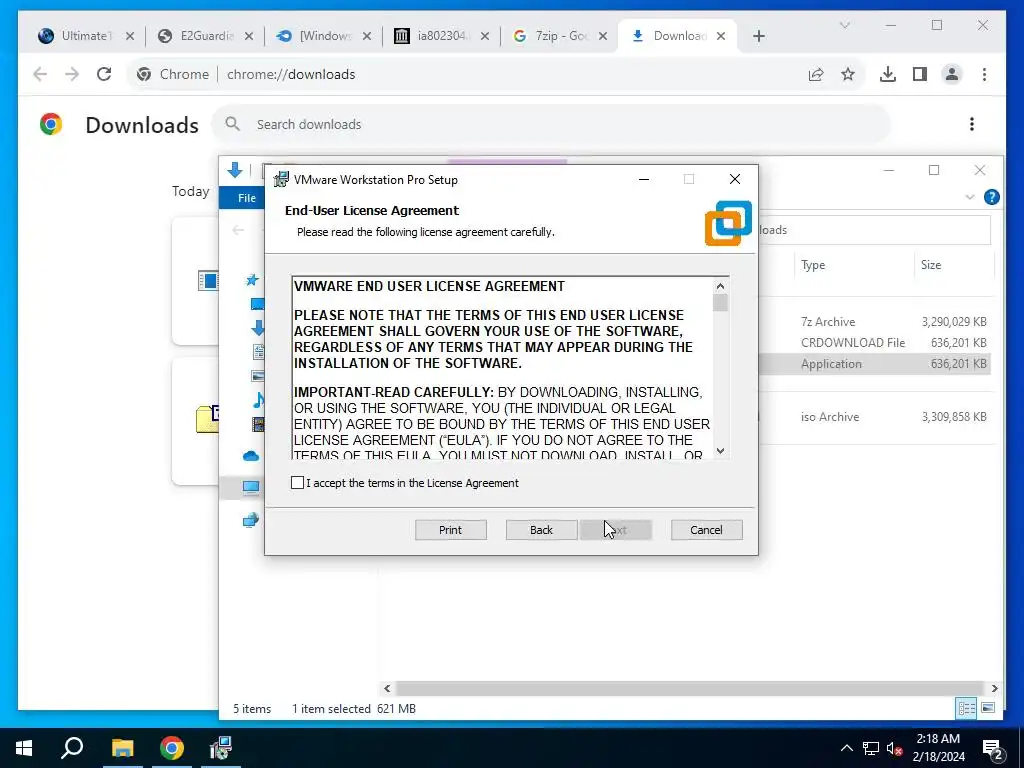Click inside the EULA text box

(x=502, y=368)
